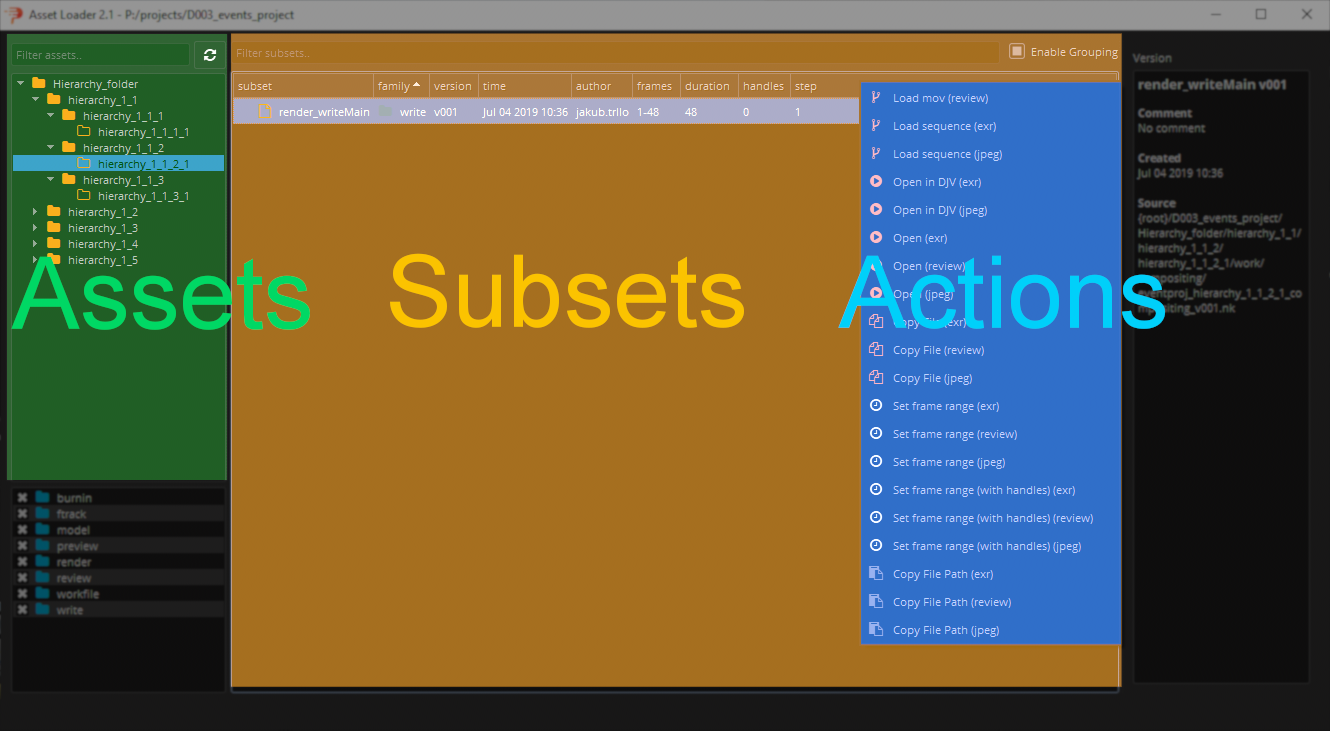1330x731 pixels.
Task: Click the Filter assets input field
Action: point(100,55)
